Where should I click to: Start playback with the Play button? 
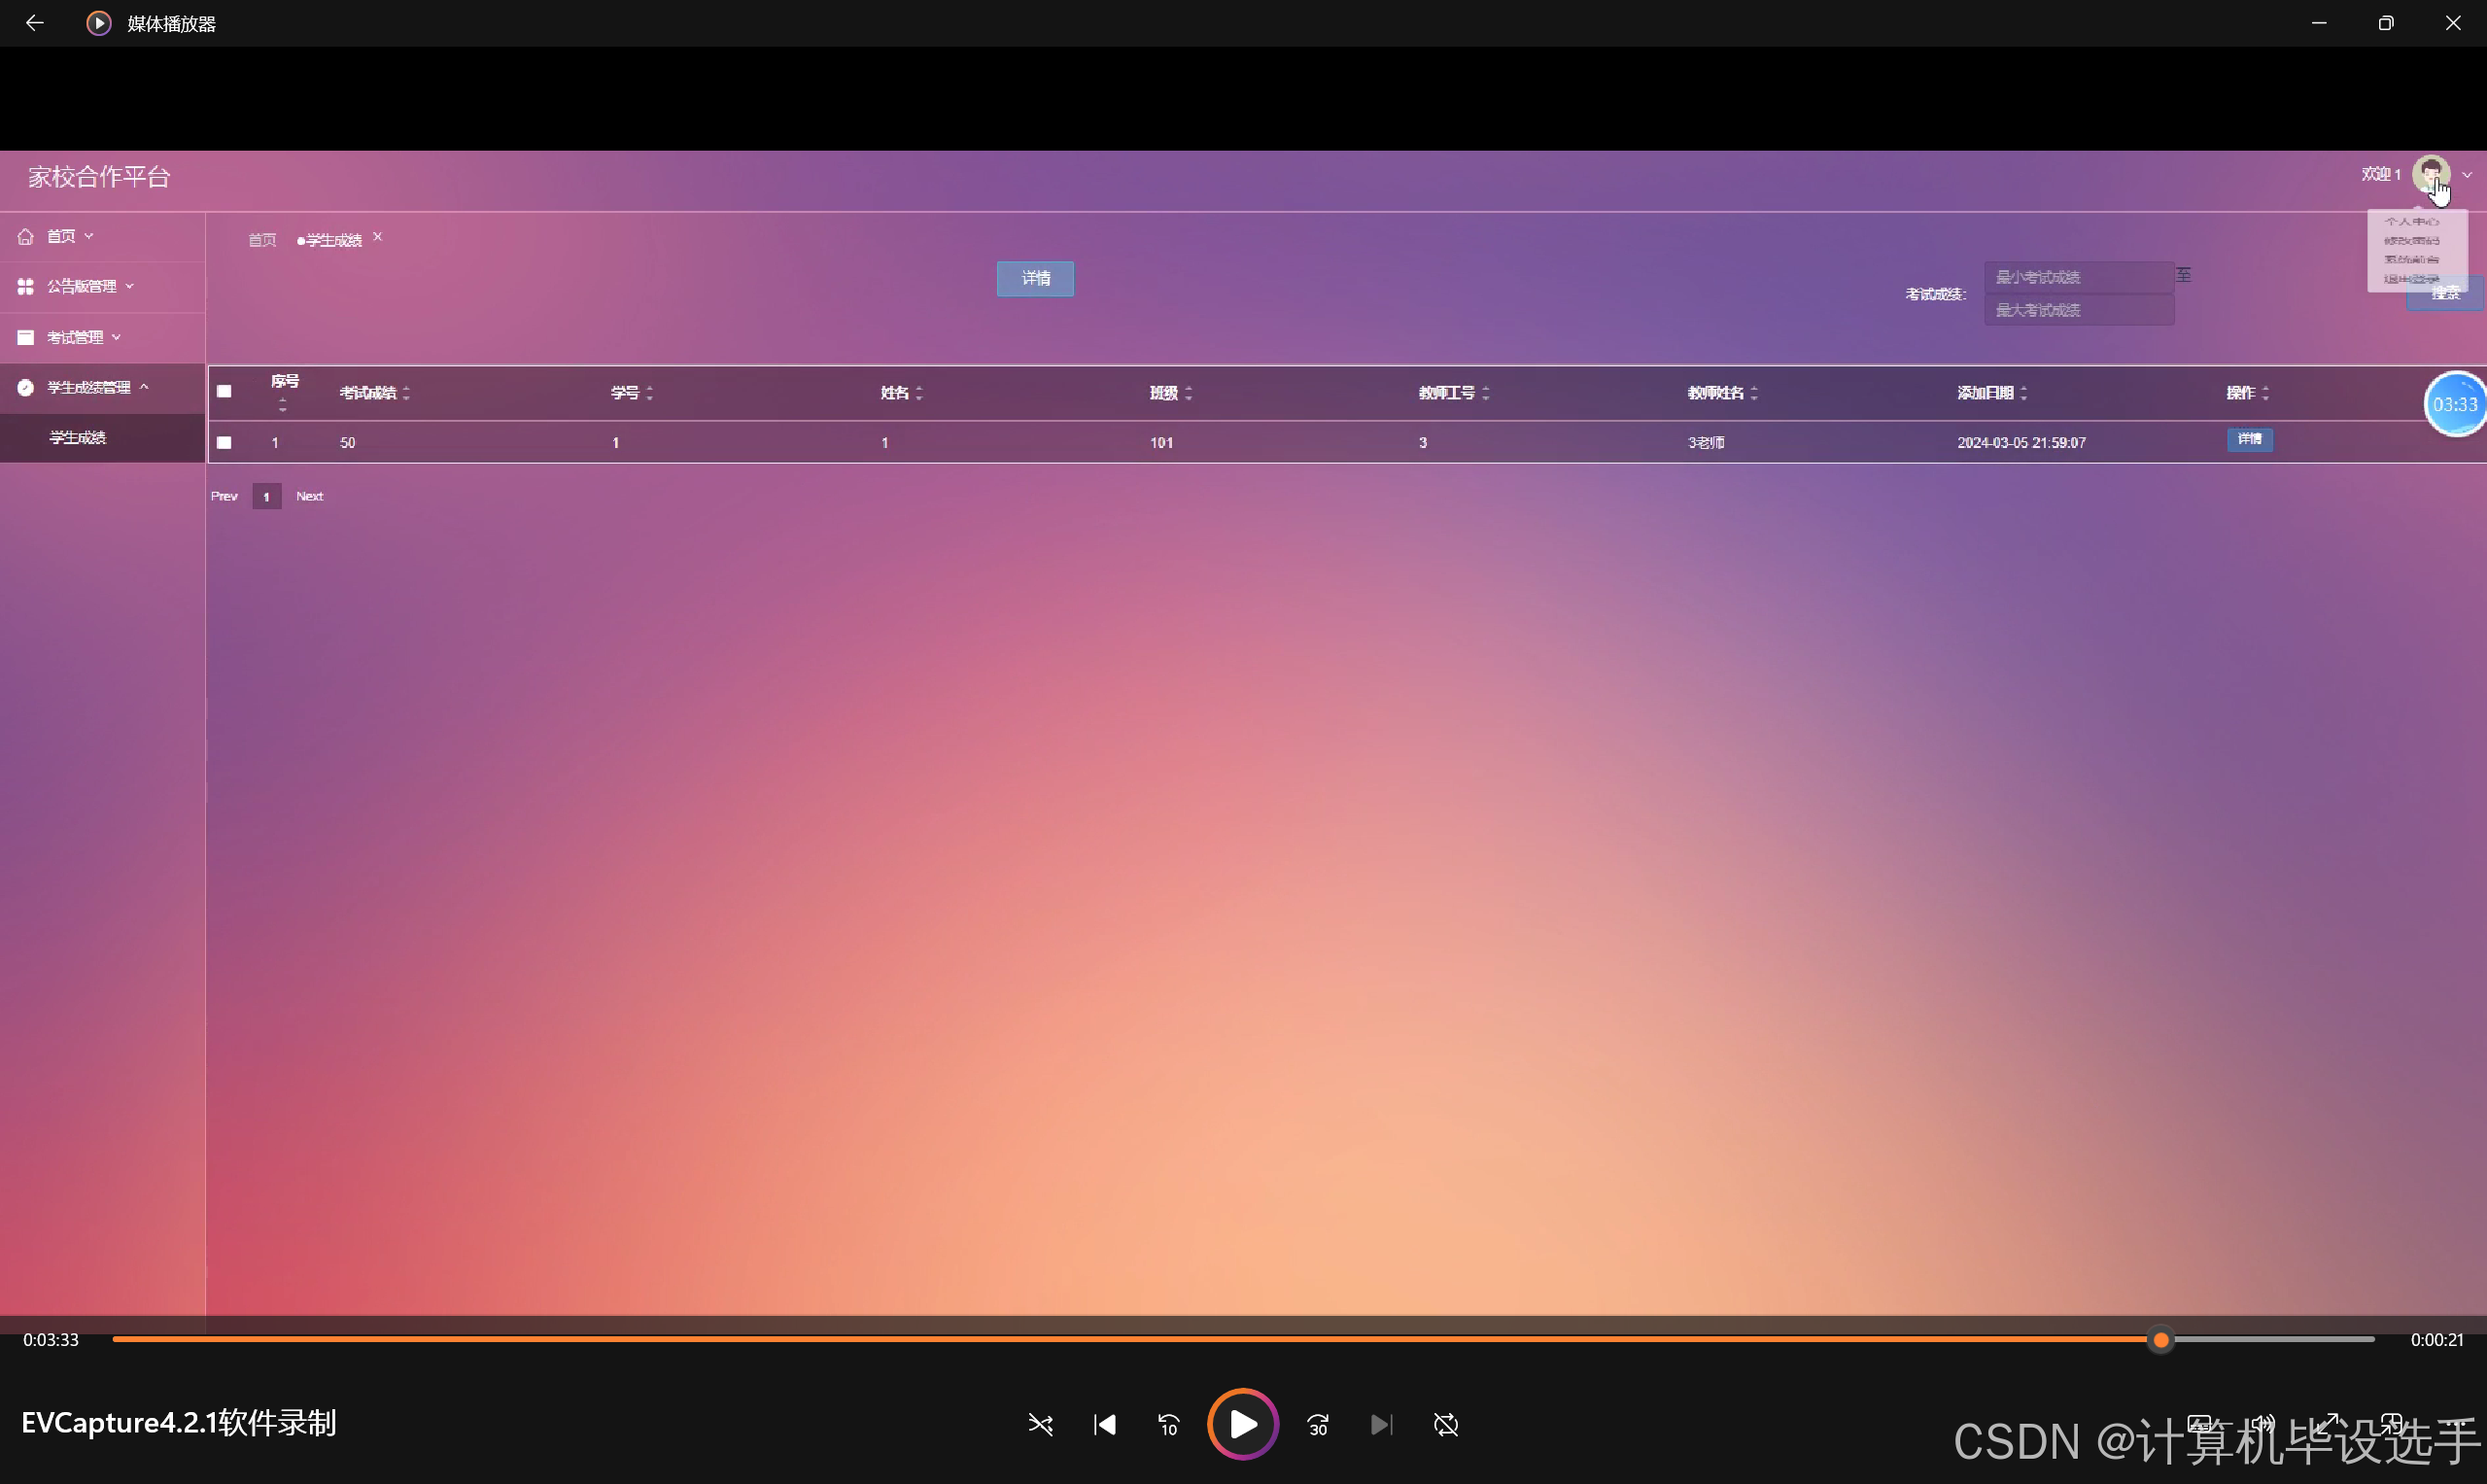[1243, 1424]
